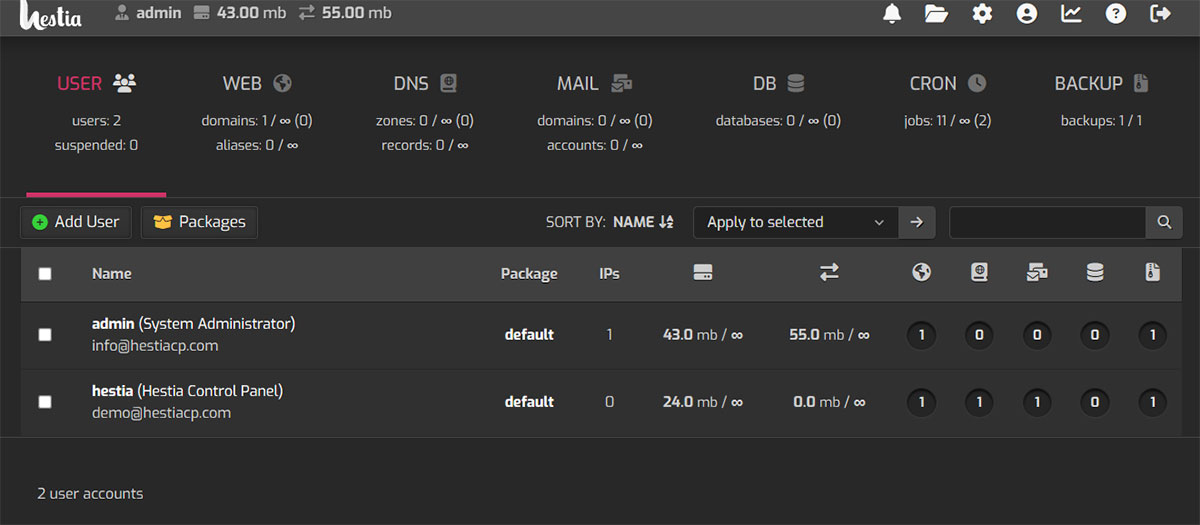This screenshot has width=1200, height=525.
Task: Click the IPs column header
Action: pyautogui.click(x=609, y=274)
